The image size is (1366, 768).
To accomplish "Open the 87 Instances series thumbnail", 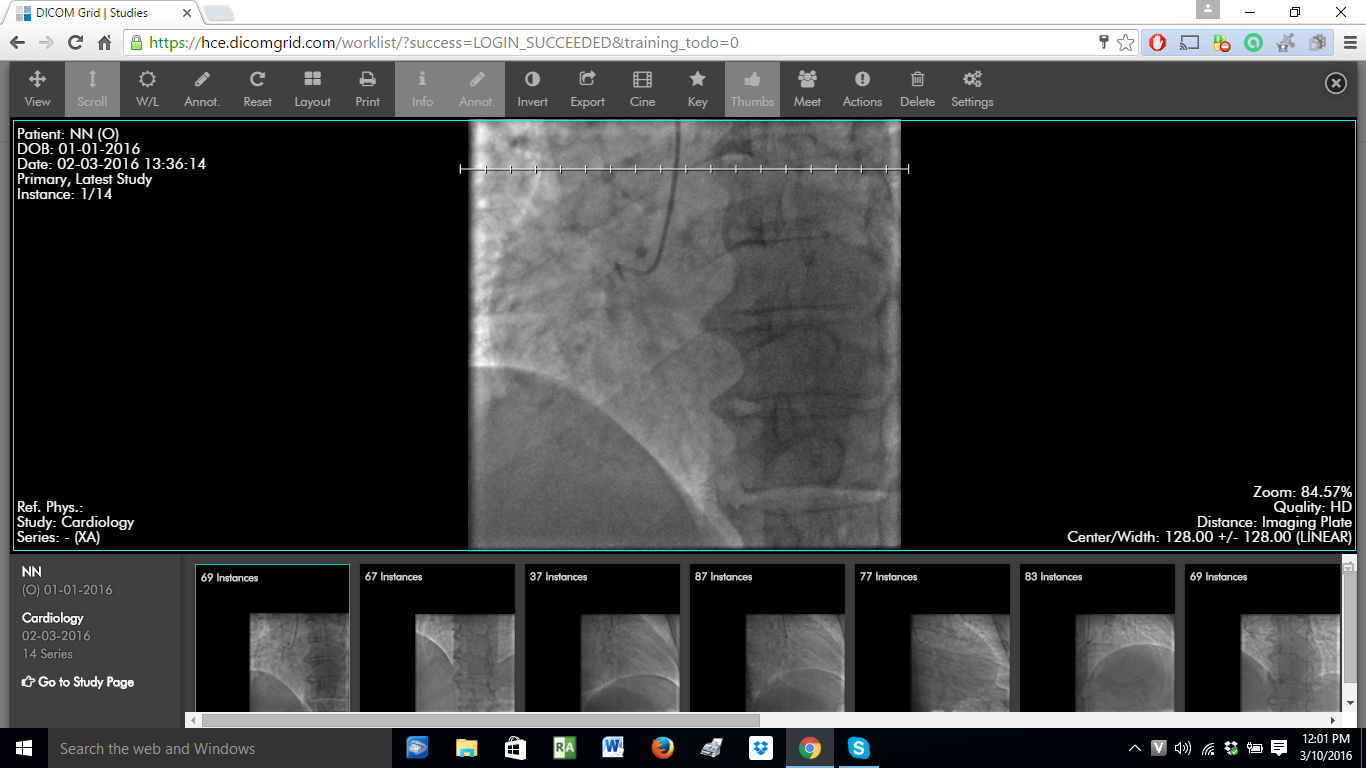I will pos(767,638).
